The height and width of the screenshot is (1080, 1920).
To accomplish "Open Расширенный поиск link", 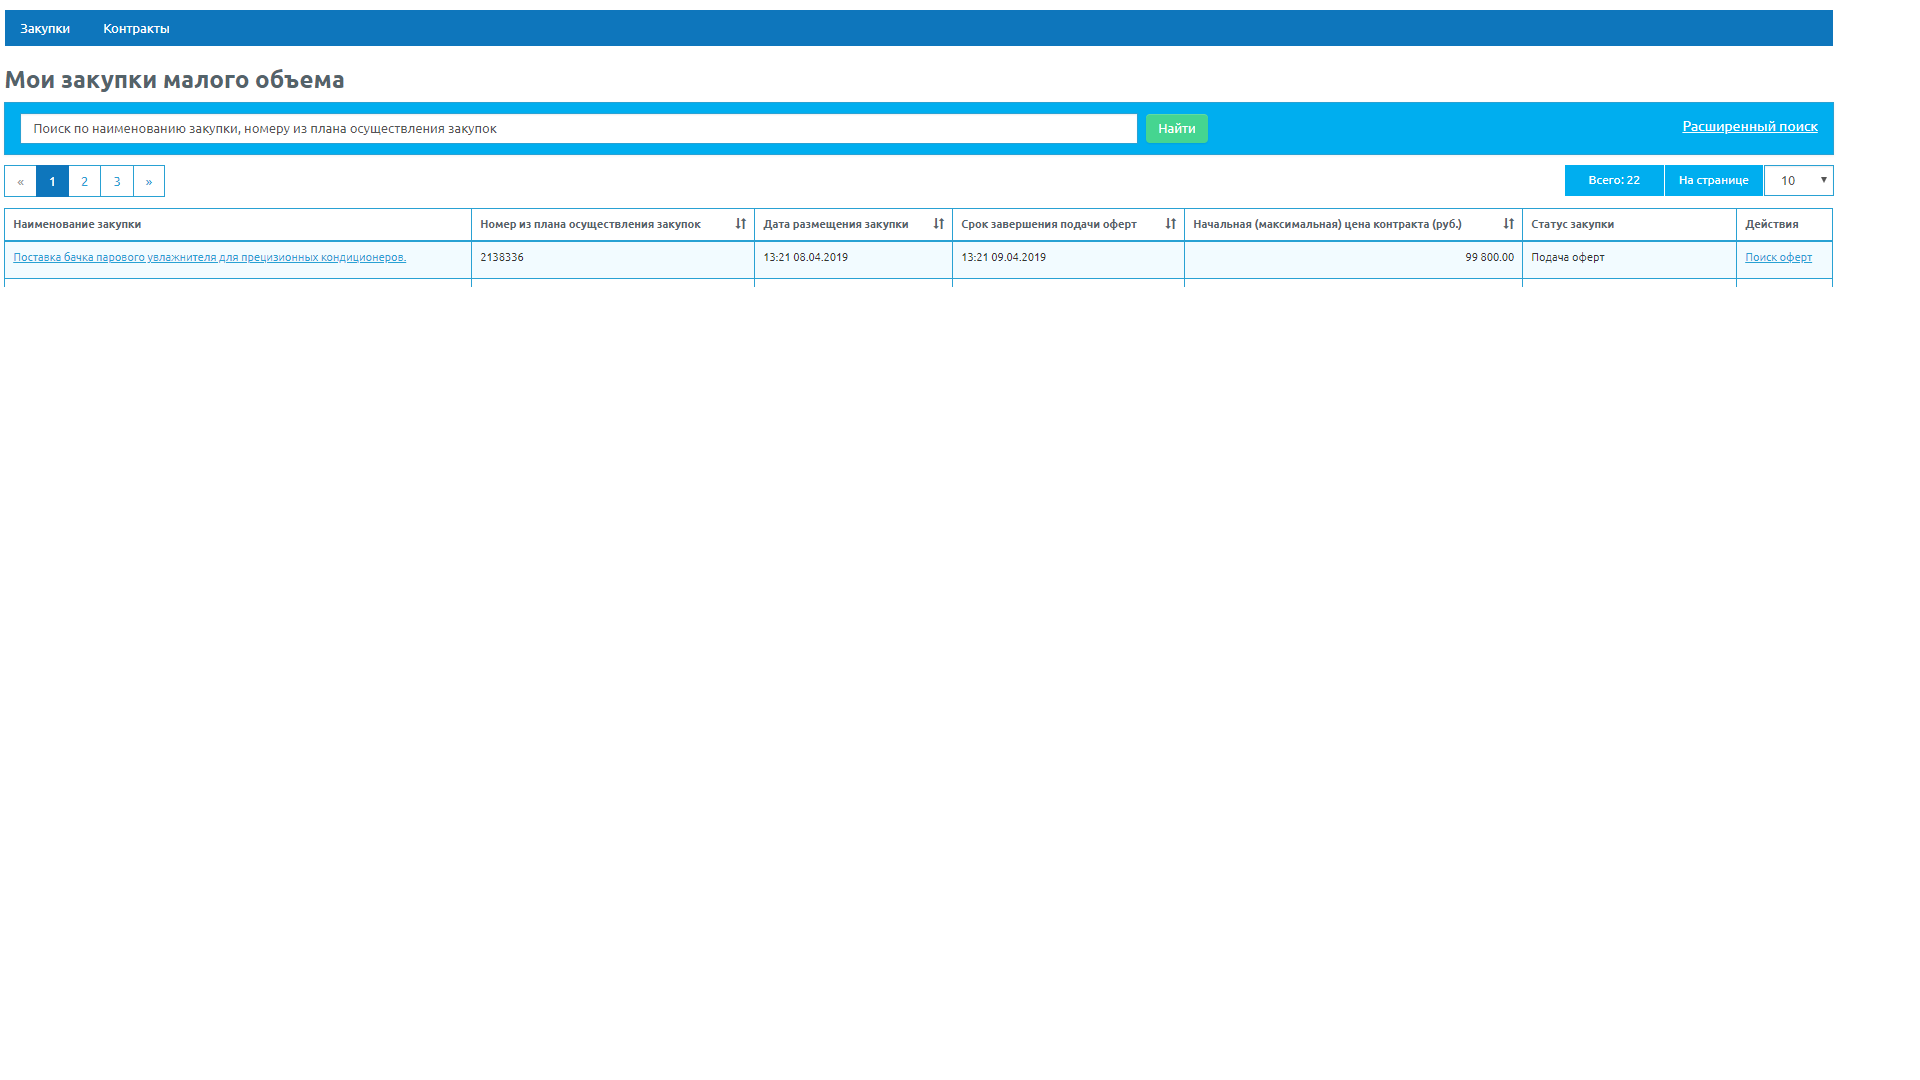I will click(x=1749, y=126).
